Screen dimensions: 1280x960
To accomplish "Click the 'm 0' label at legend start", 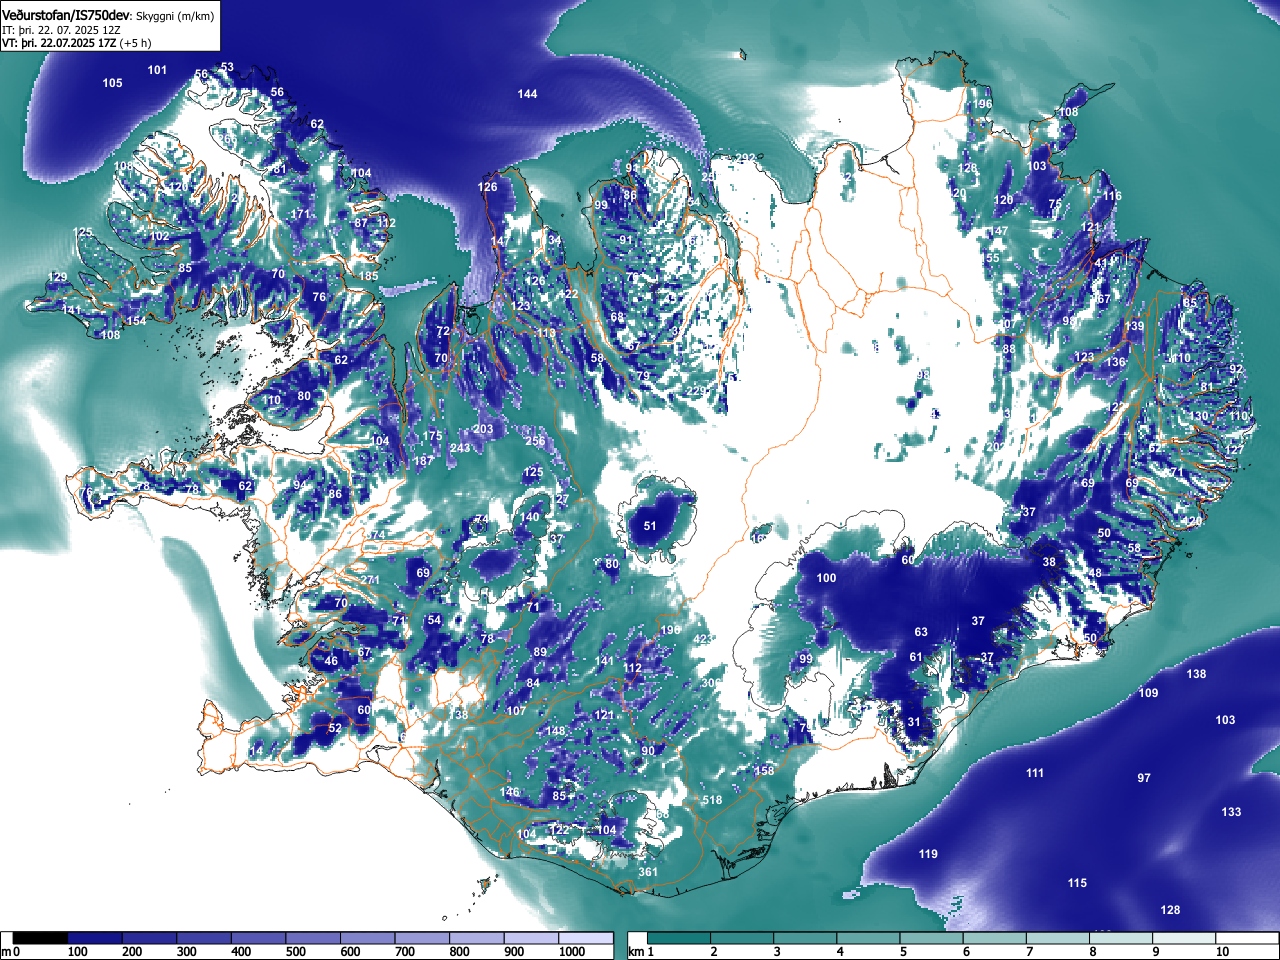I will tap(10, 952).
